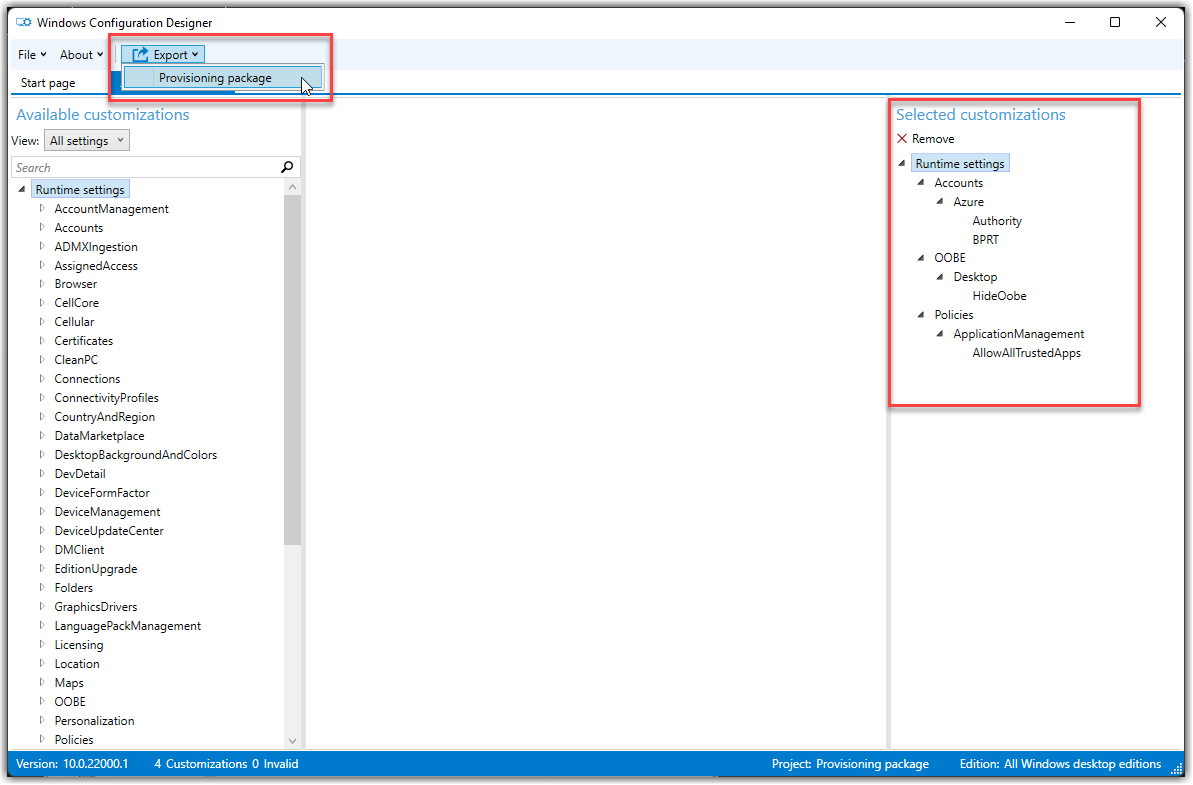
Task: Select the Maps tree item
Action: (69, 683)
